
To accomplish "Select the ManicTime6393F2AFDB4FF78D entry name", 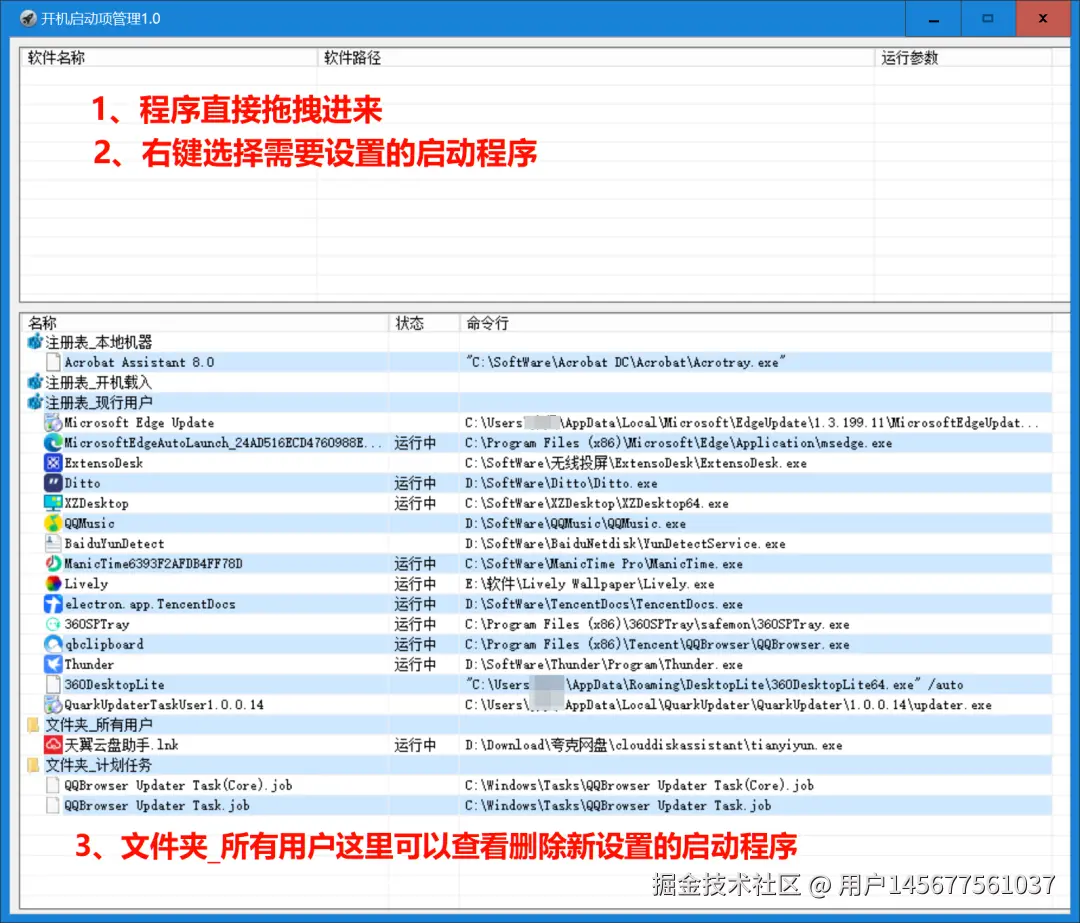I will click(x=154, y=563).
